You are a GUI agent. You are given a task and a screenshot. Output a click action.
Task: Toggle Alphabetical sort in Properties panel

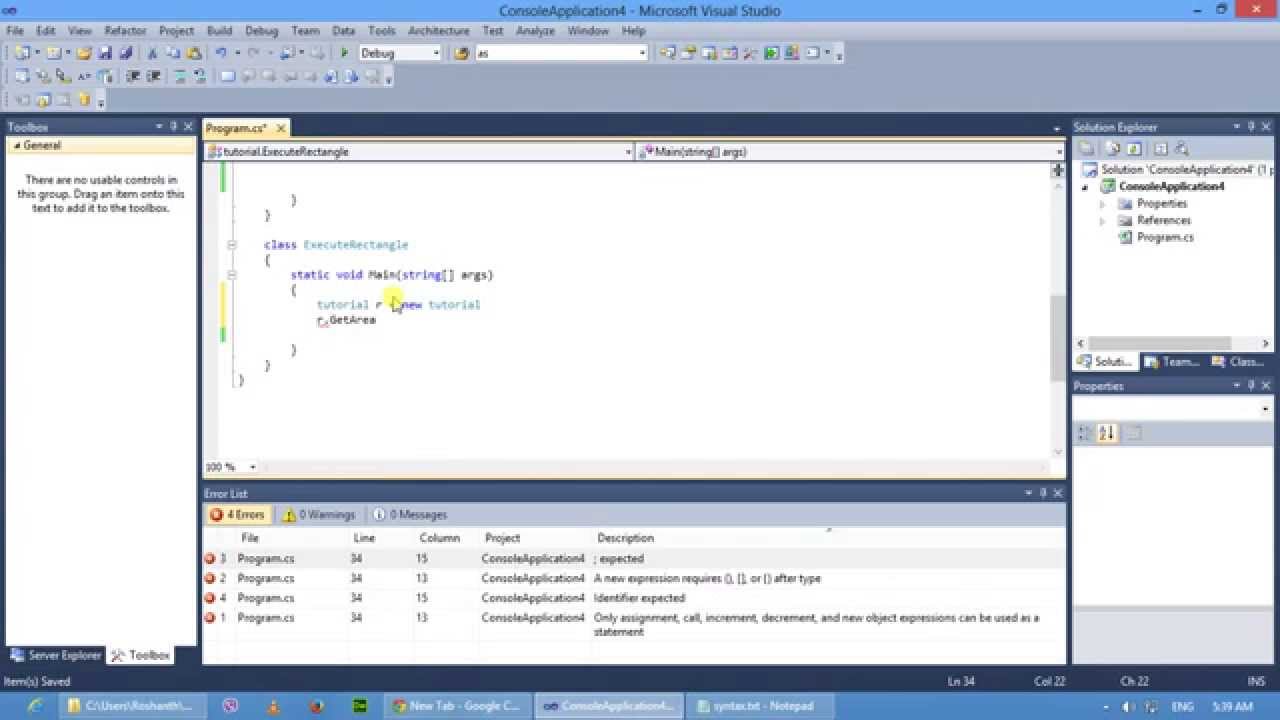(1107, 433)
